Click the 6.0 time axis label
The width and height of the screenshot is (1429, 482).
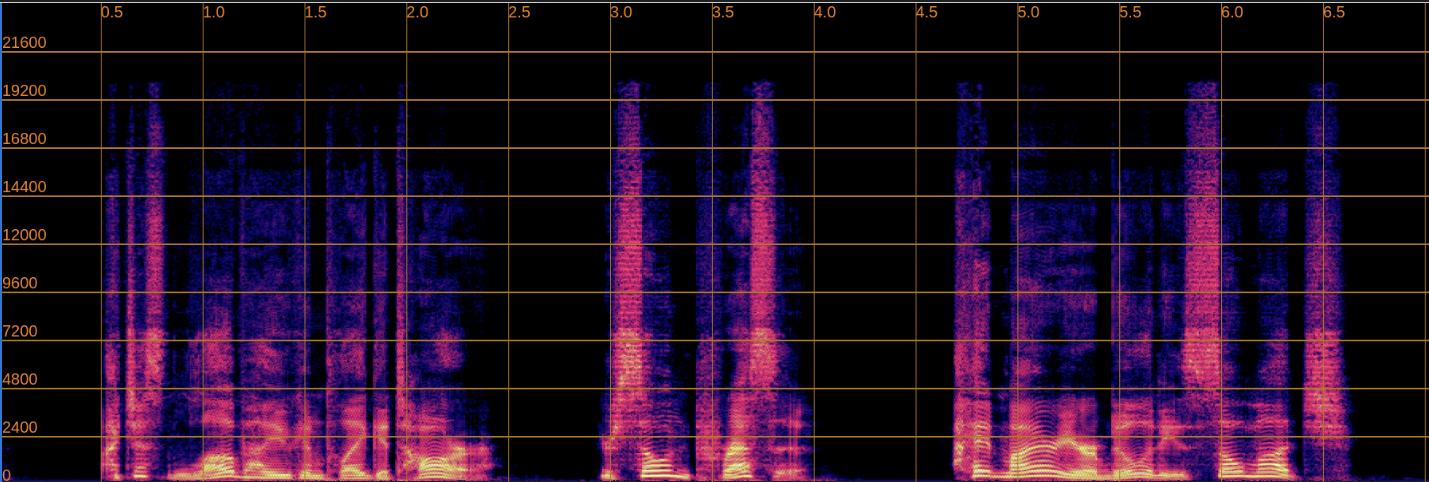pos(1233,13)
